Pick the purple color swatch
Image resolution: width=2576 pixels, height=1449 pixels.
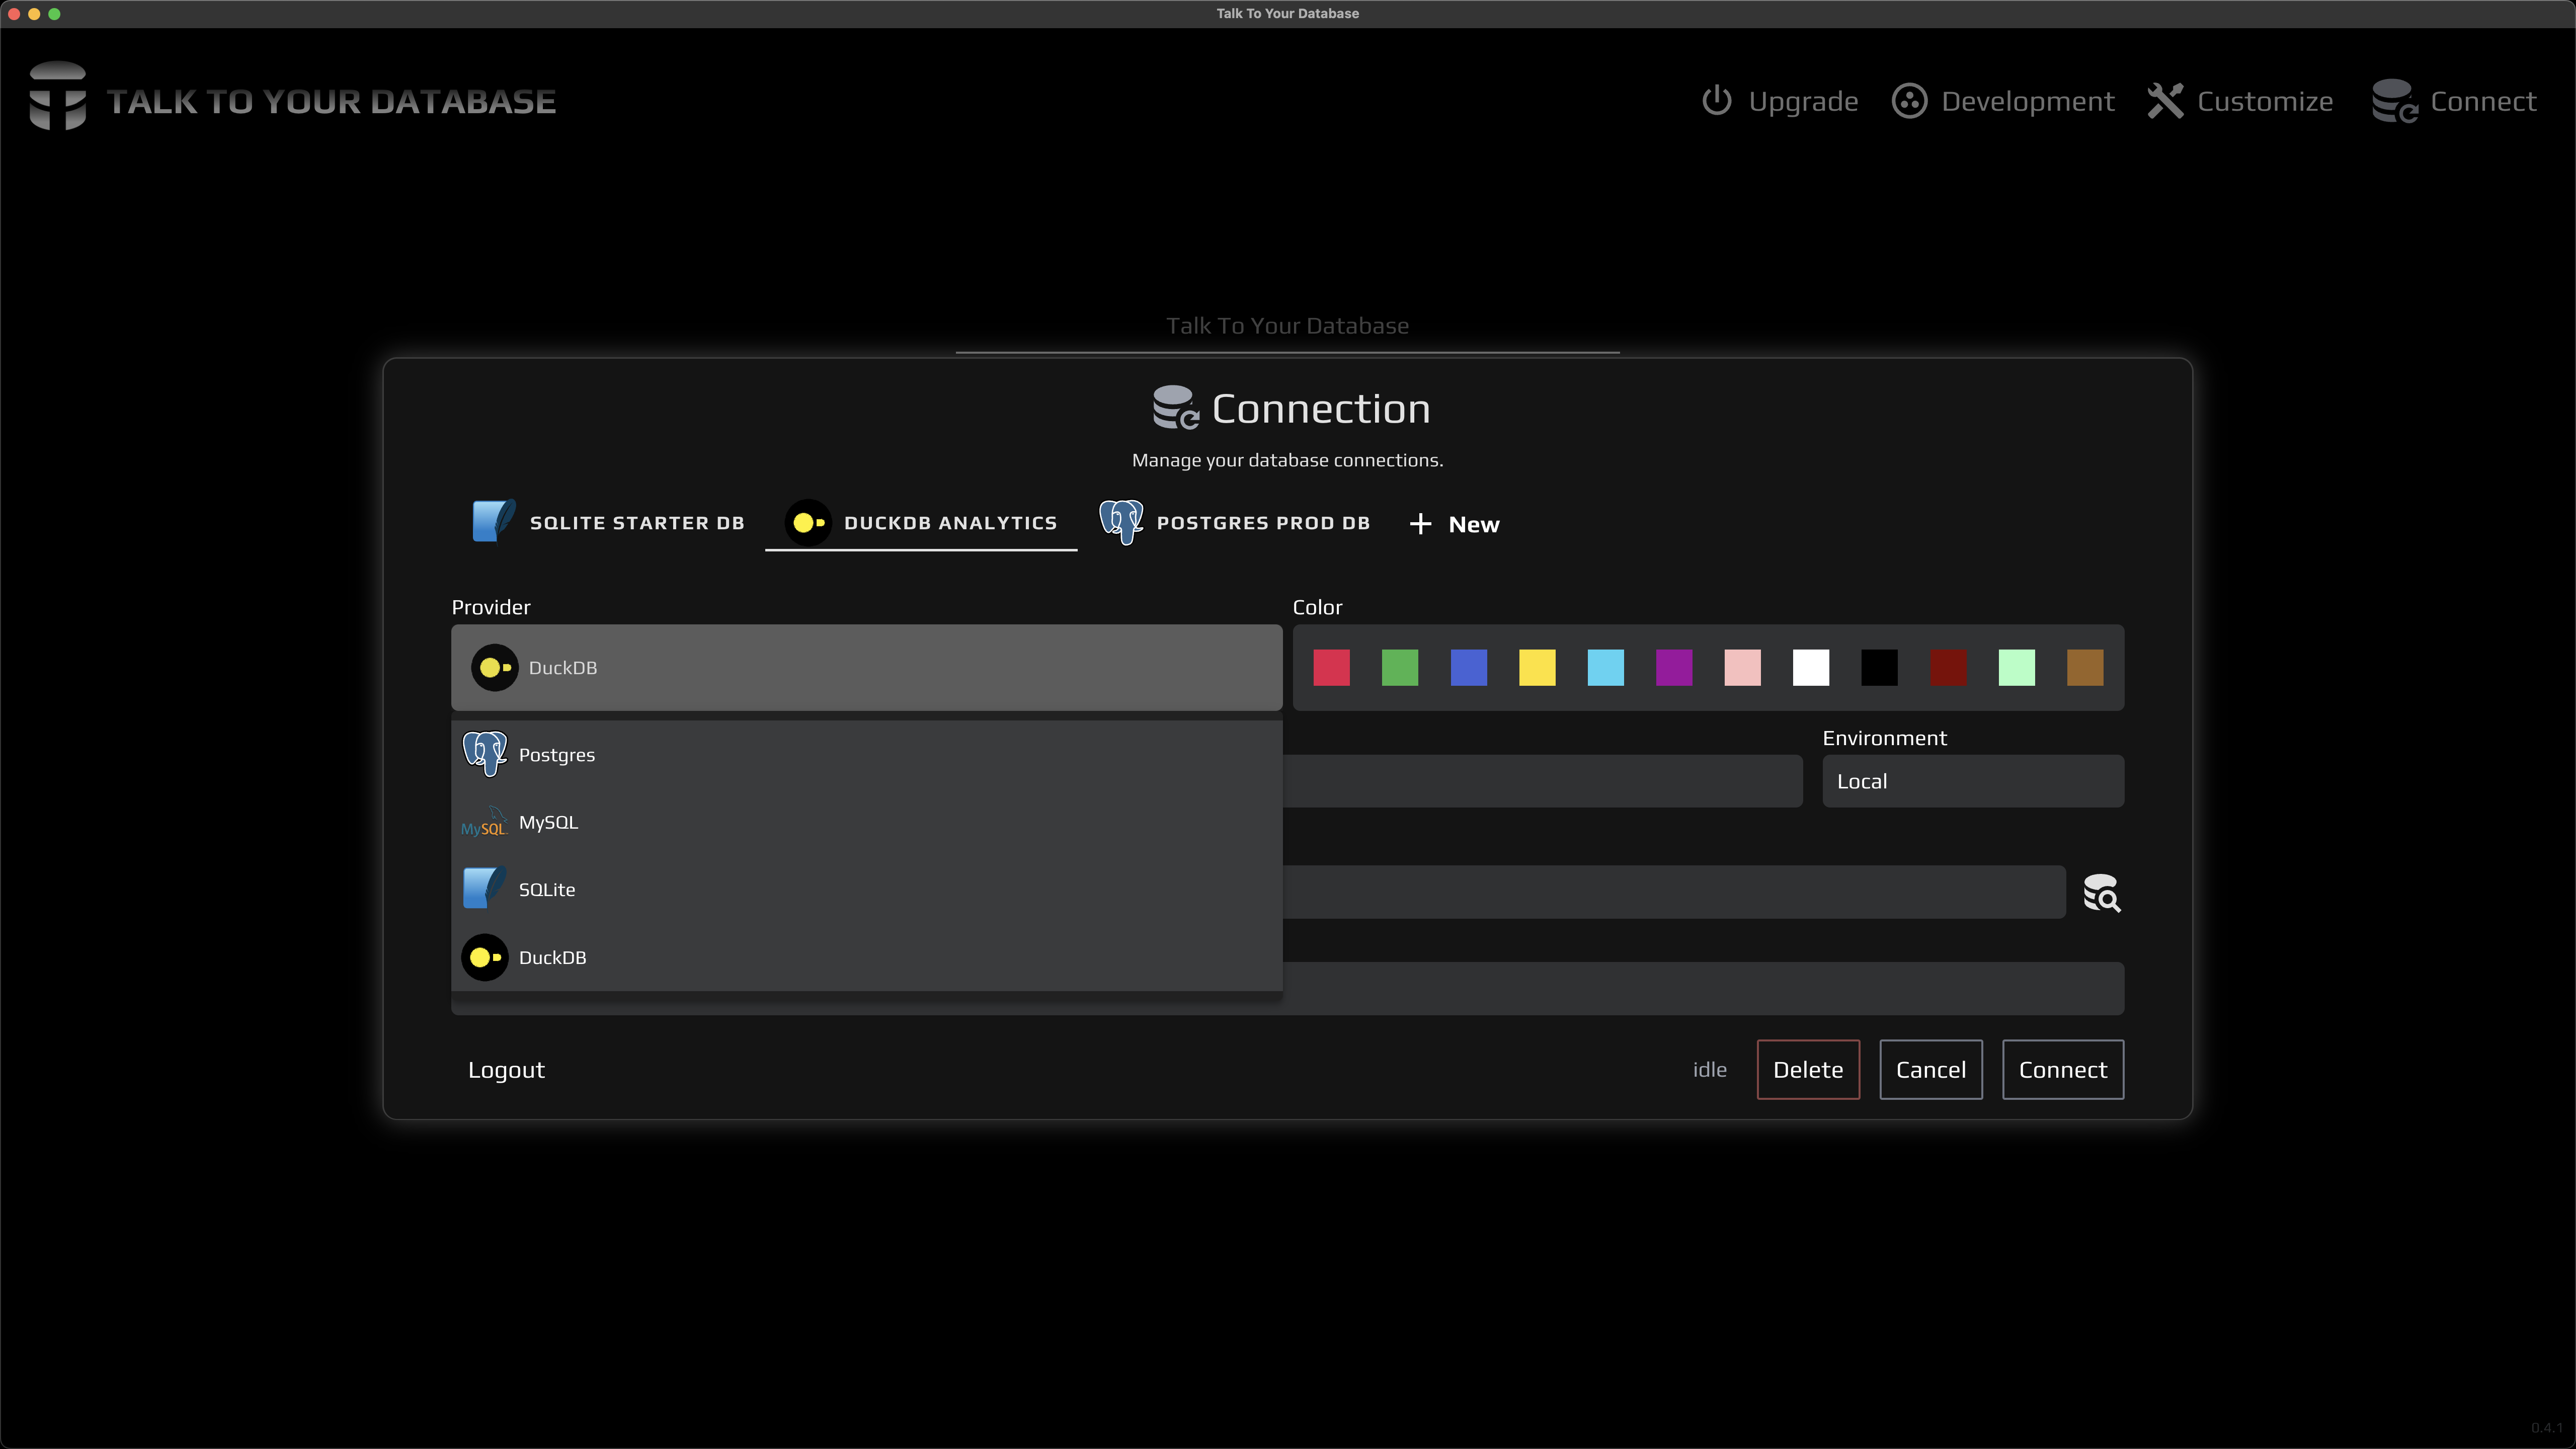[x=1674, y=667]
